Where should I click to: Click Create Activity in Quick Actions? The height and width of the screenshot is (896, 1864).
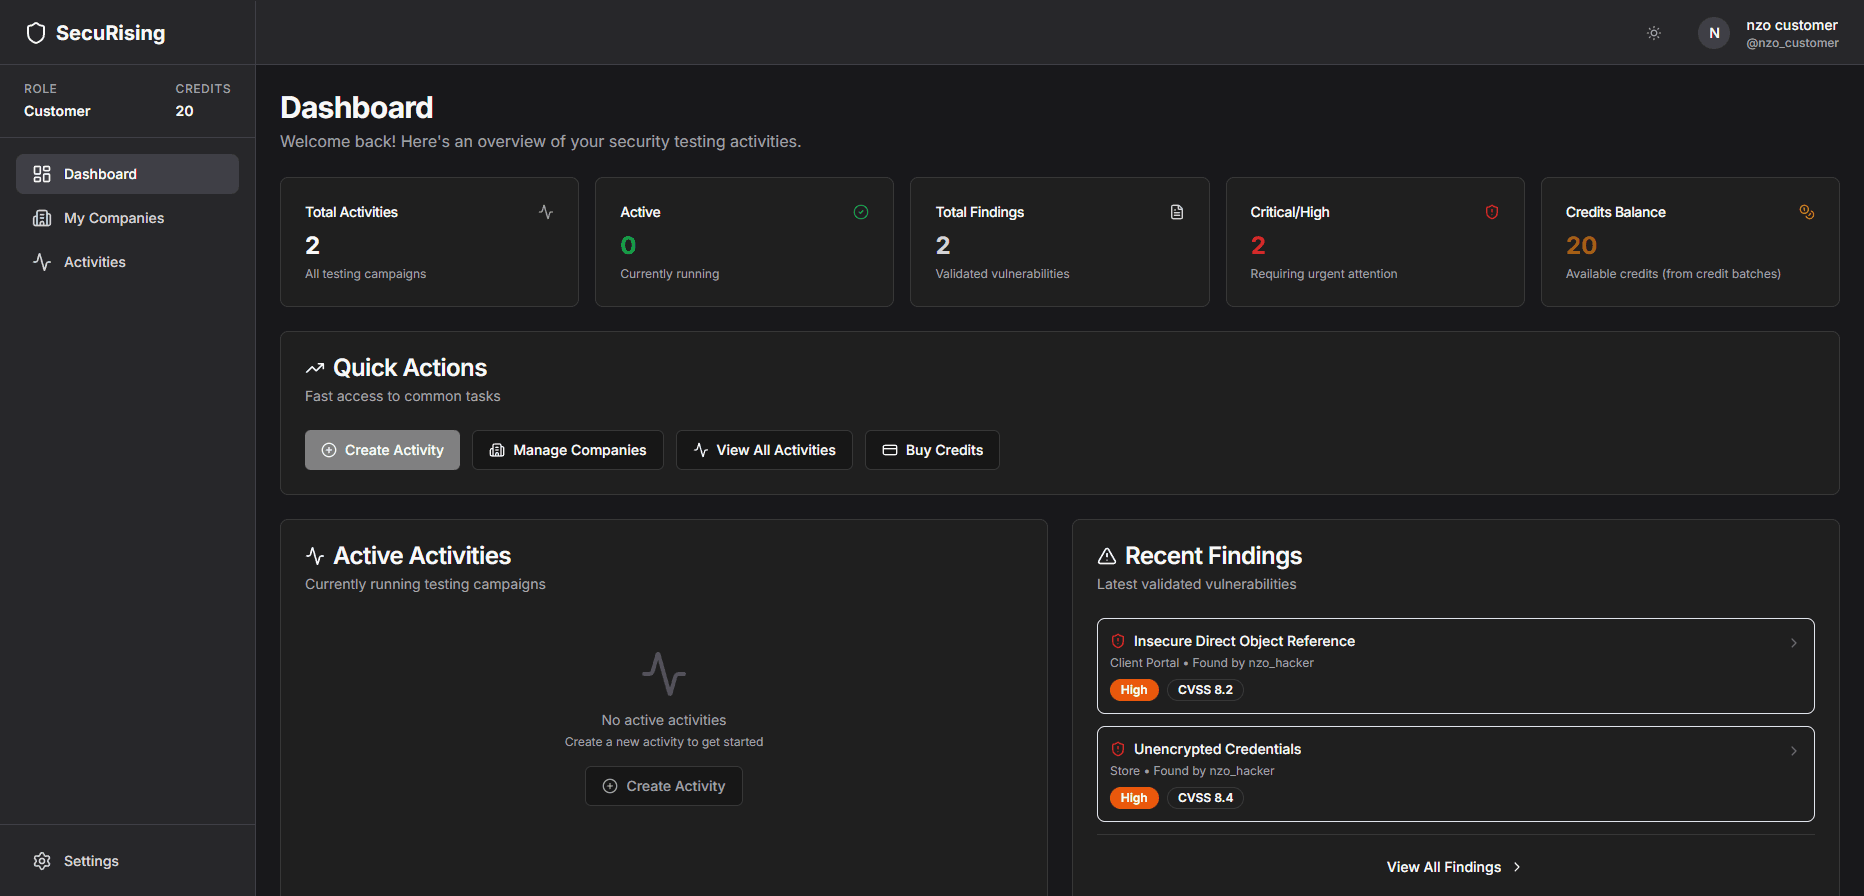coord(382,450)
